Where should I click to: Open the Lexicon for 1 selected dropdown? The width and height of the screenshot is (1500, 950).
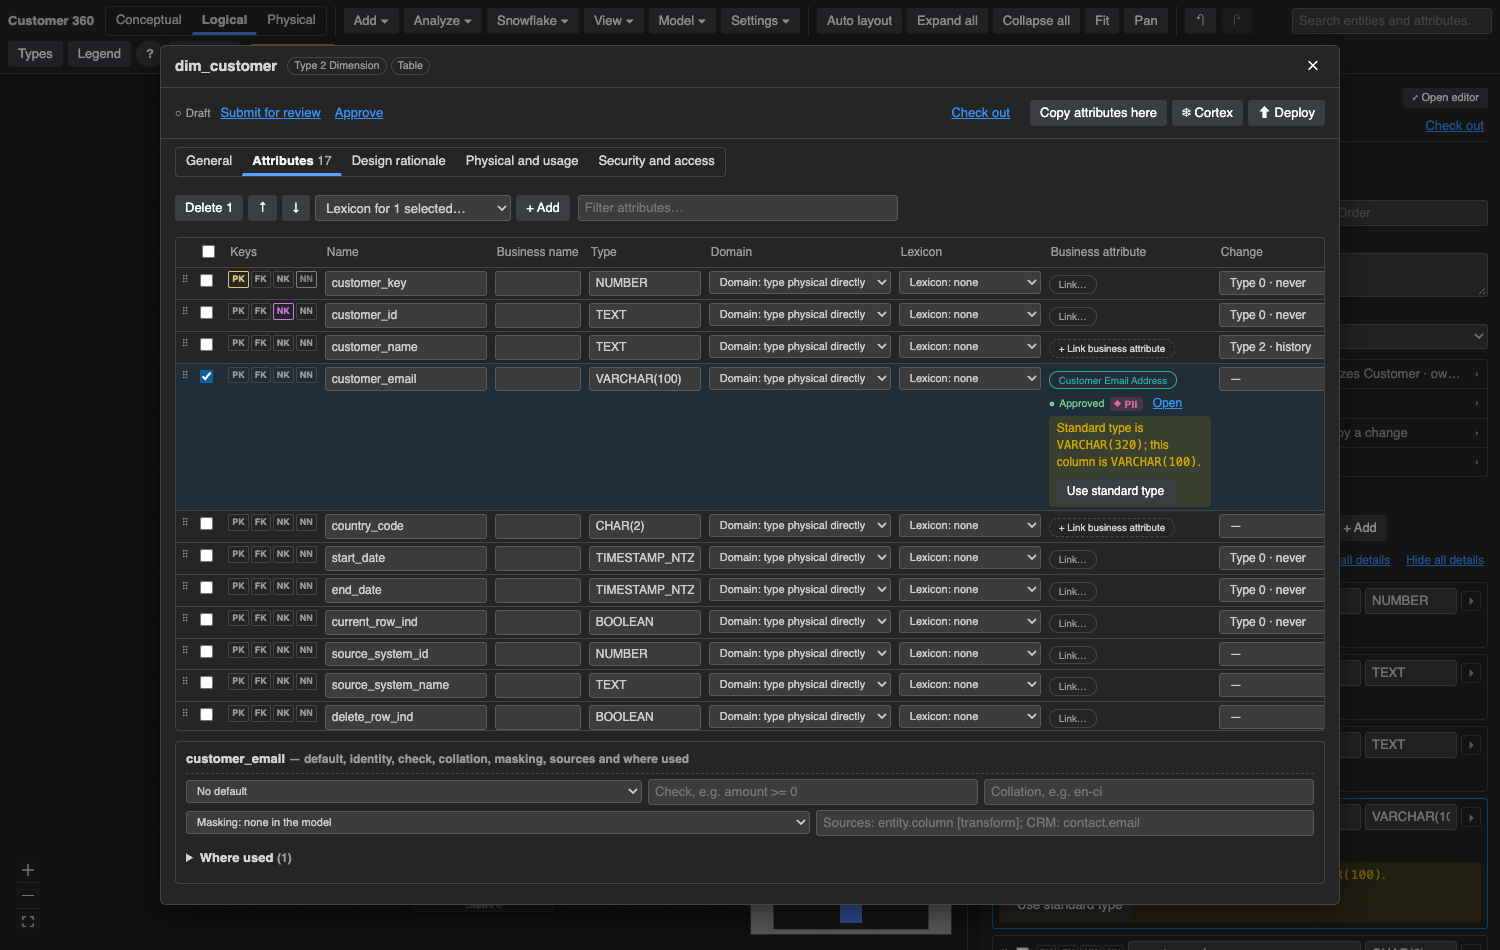pyautogui.click(x=414, y=208)
